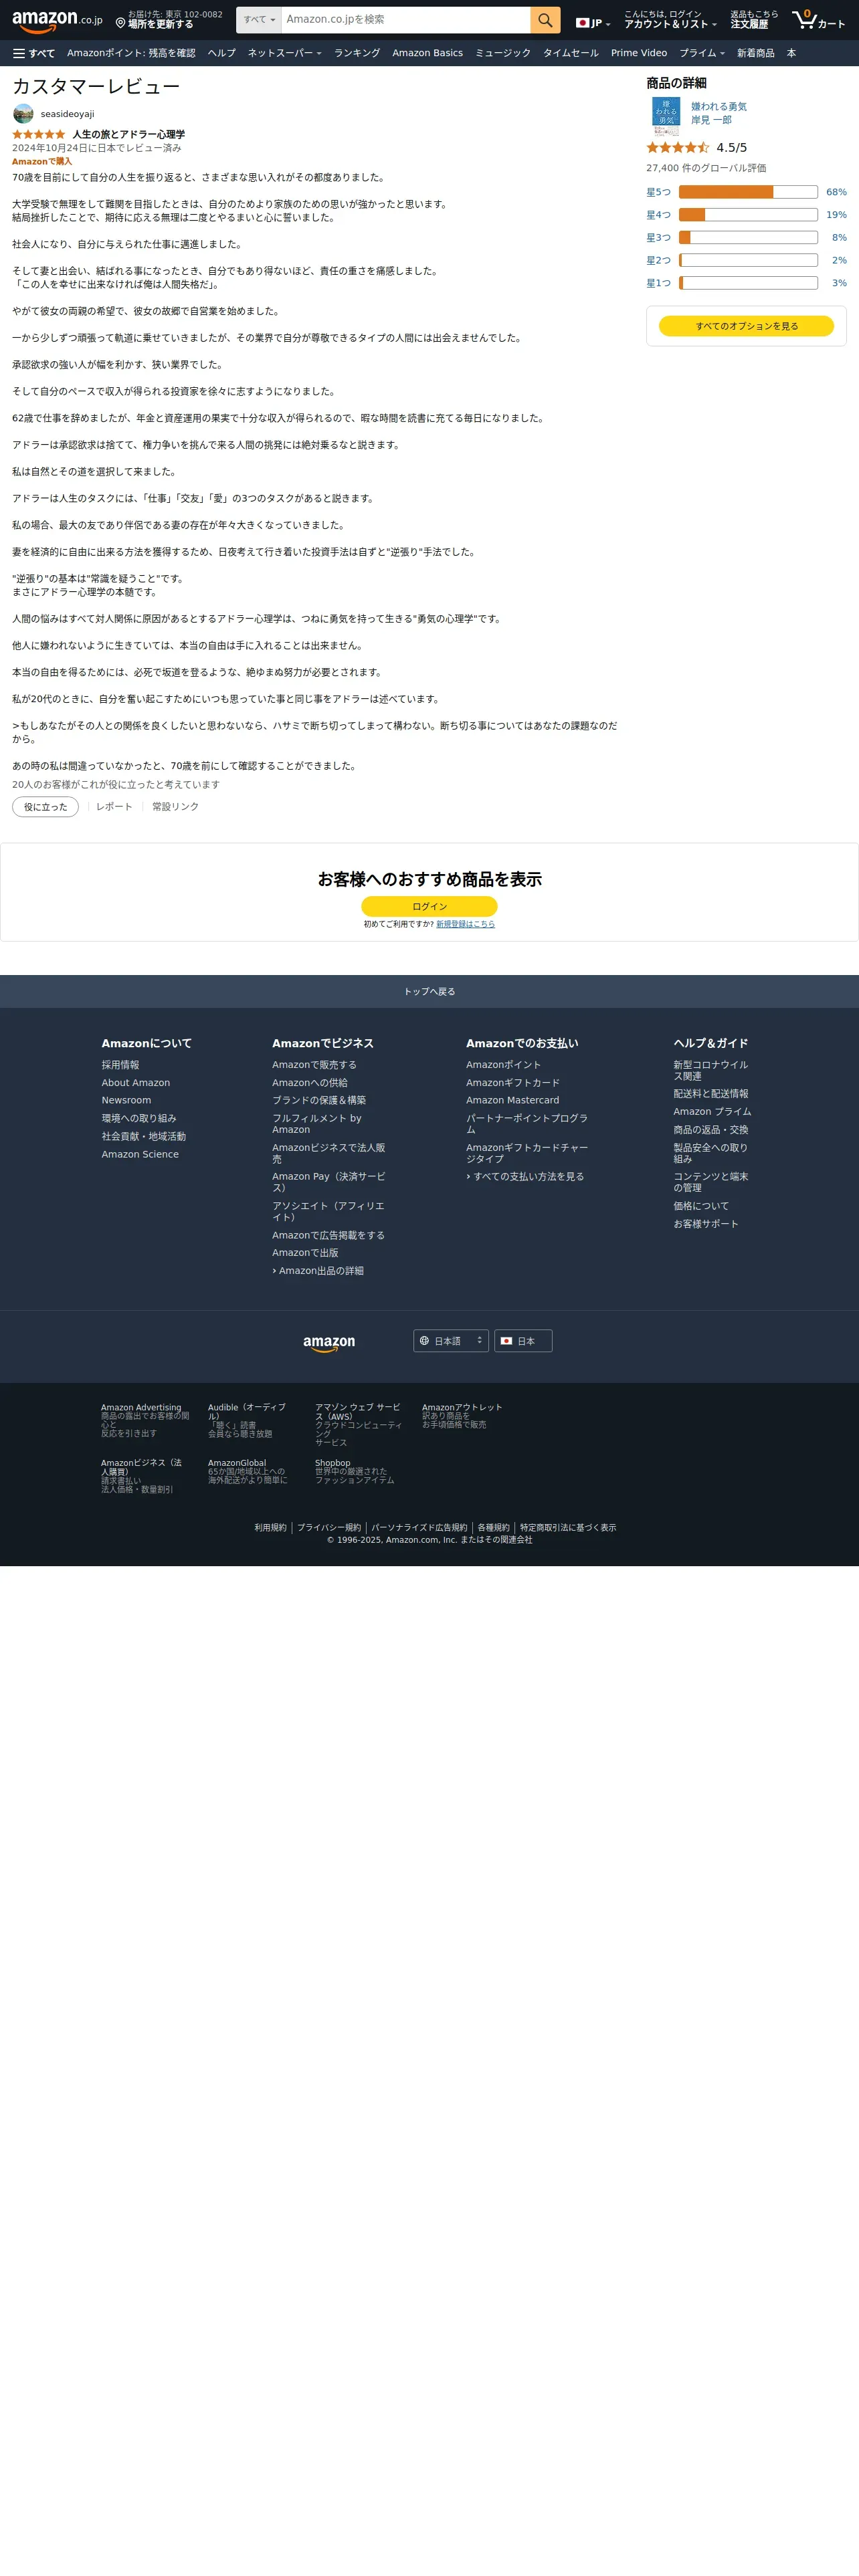
Task: Click the 新規登録はこちら link
Action: (465, 924)
